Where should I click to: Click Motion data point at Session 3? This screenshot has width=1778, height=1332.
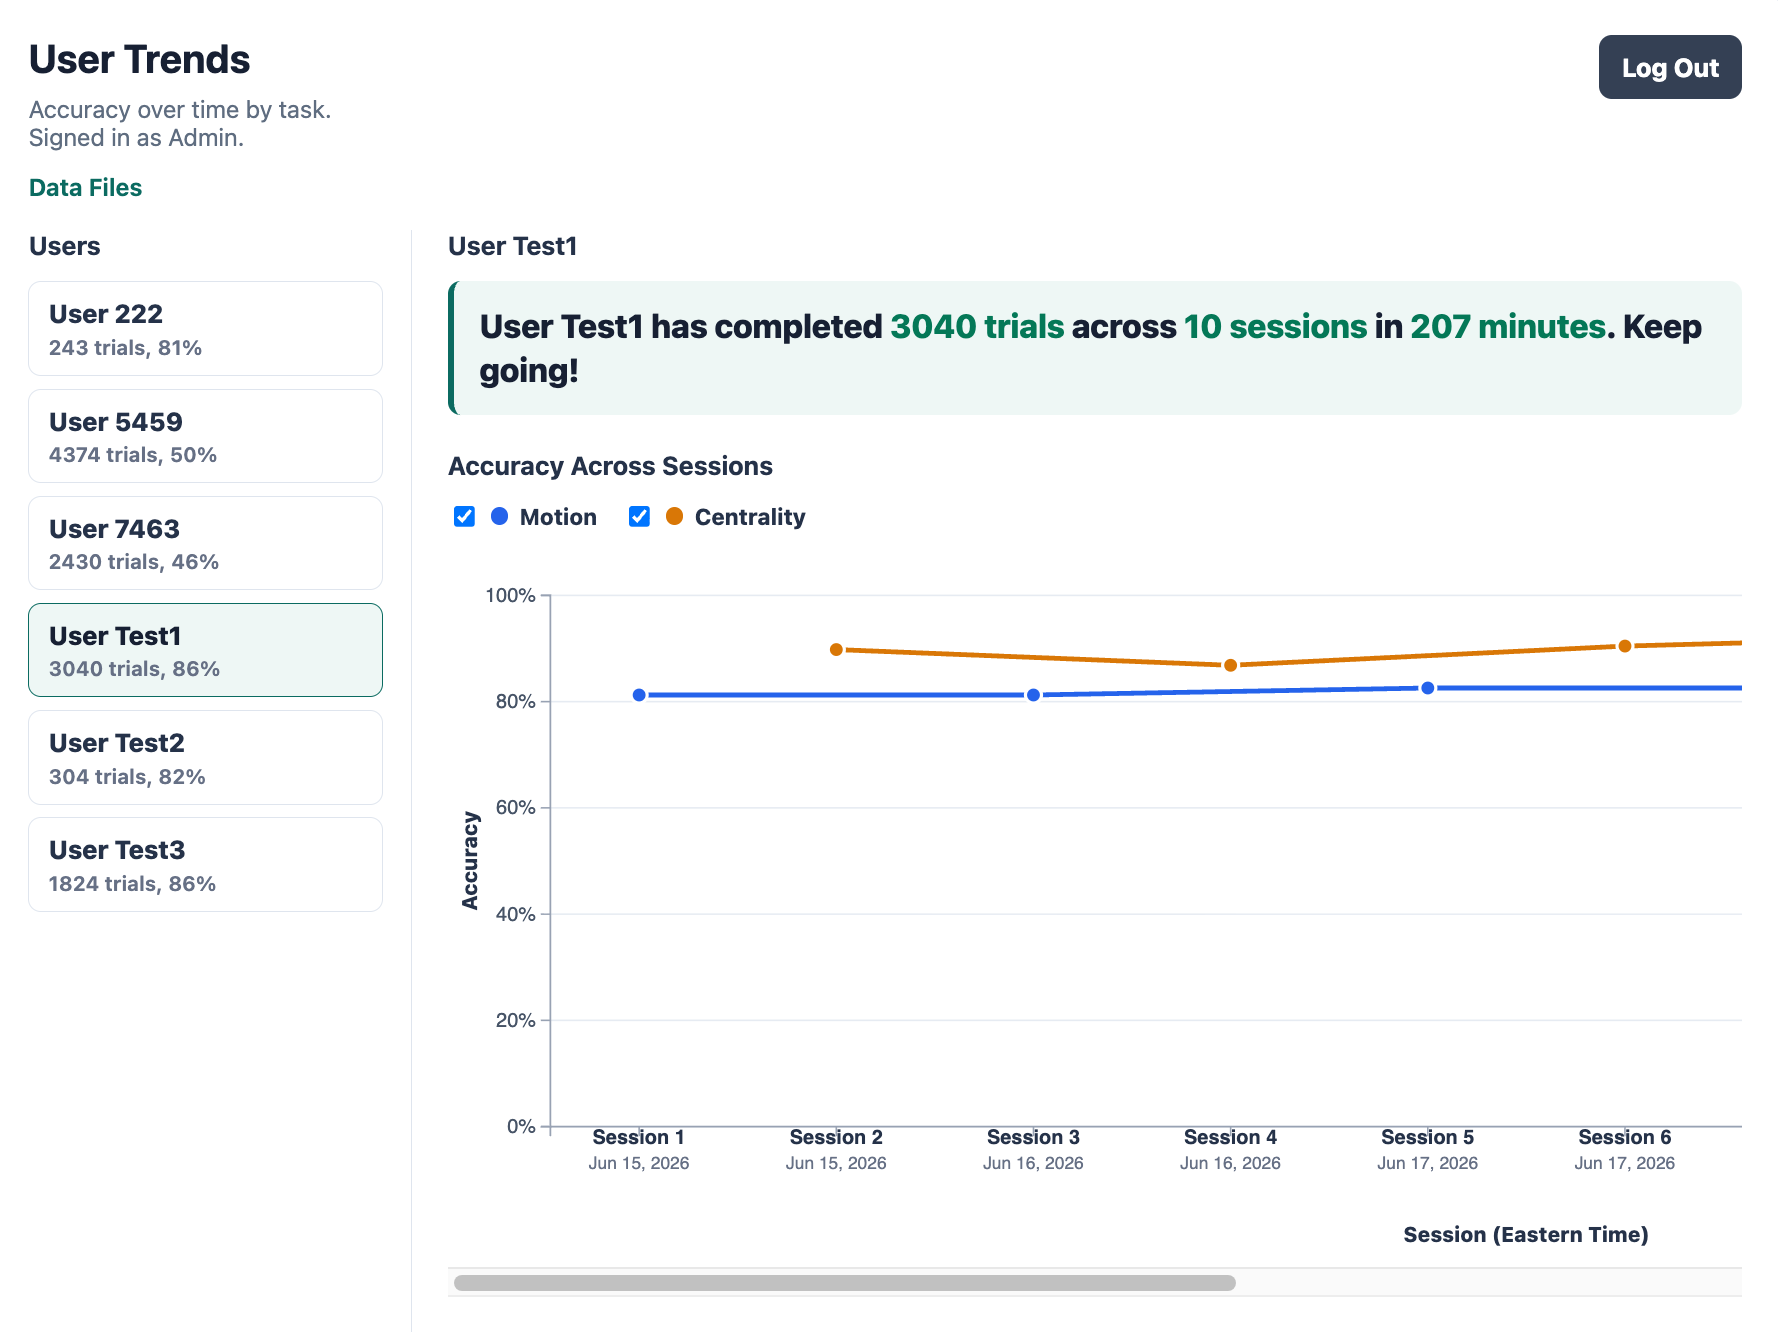[x=1033, y=695]
